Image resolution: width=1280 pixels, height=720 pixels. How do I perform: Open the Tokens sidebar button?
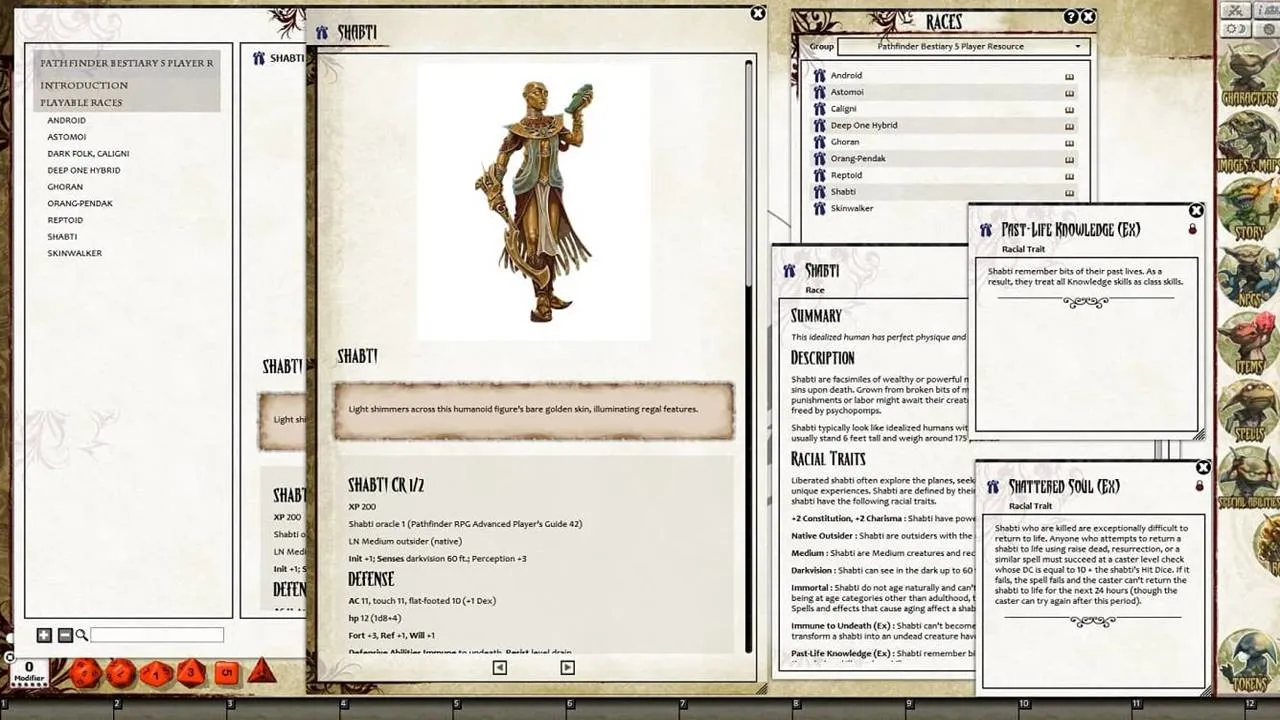pos(1248,660)
